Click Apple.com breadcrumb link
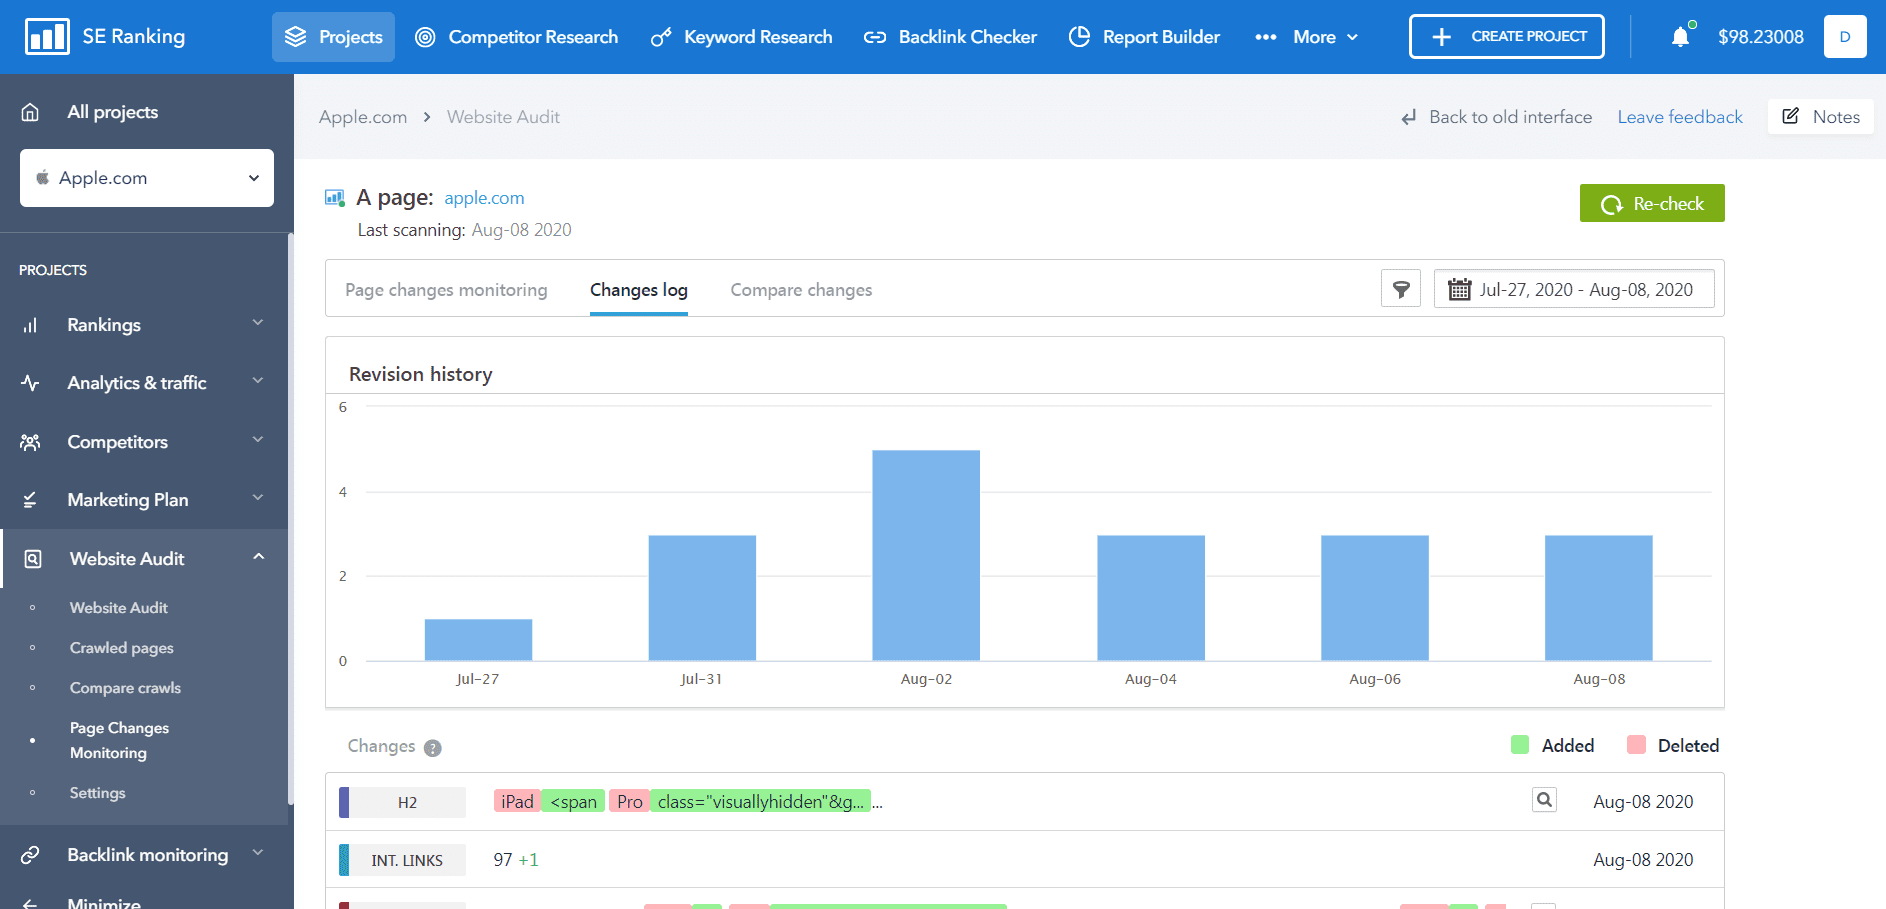The height and width of the screenshot is (909, 1886). (363, 117)
